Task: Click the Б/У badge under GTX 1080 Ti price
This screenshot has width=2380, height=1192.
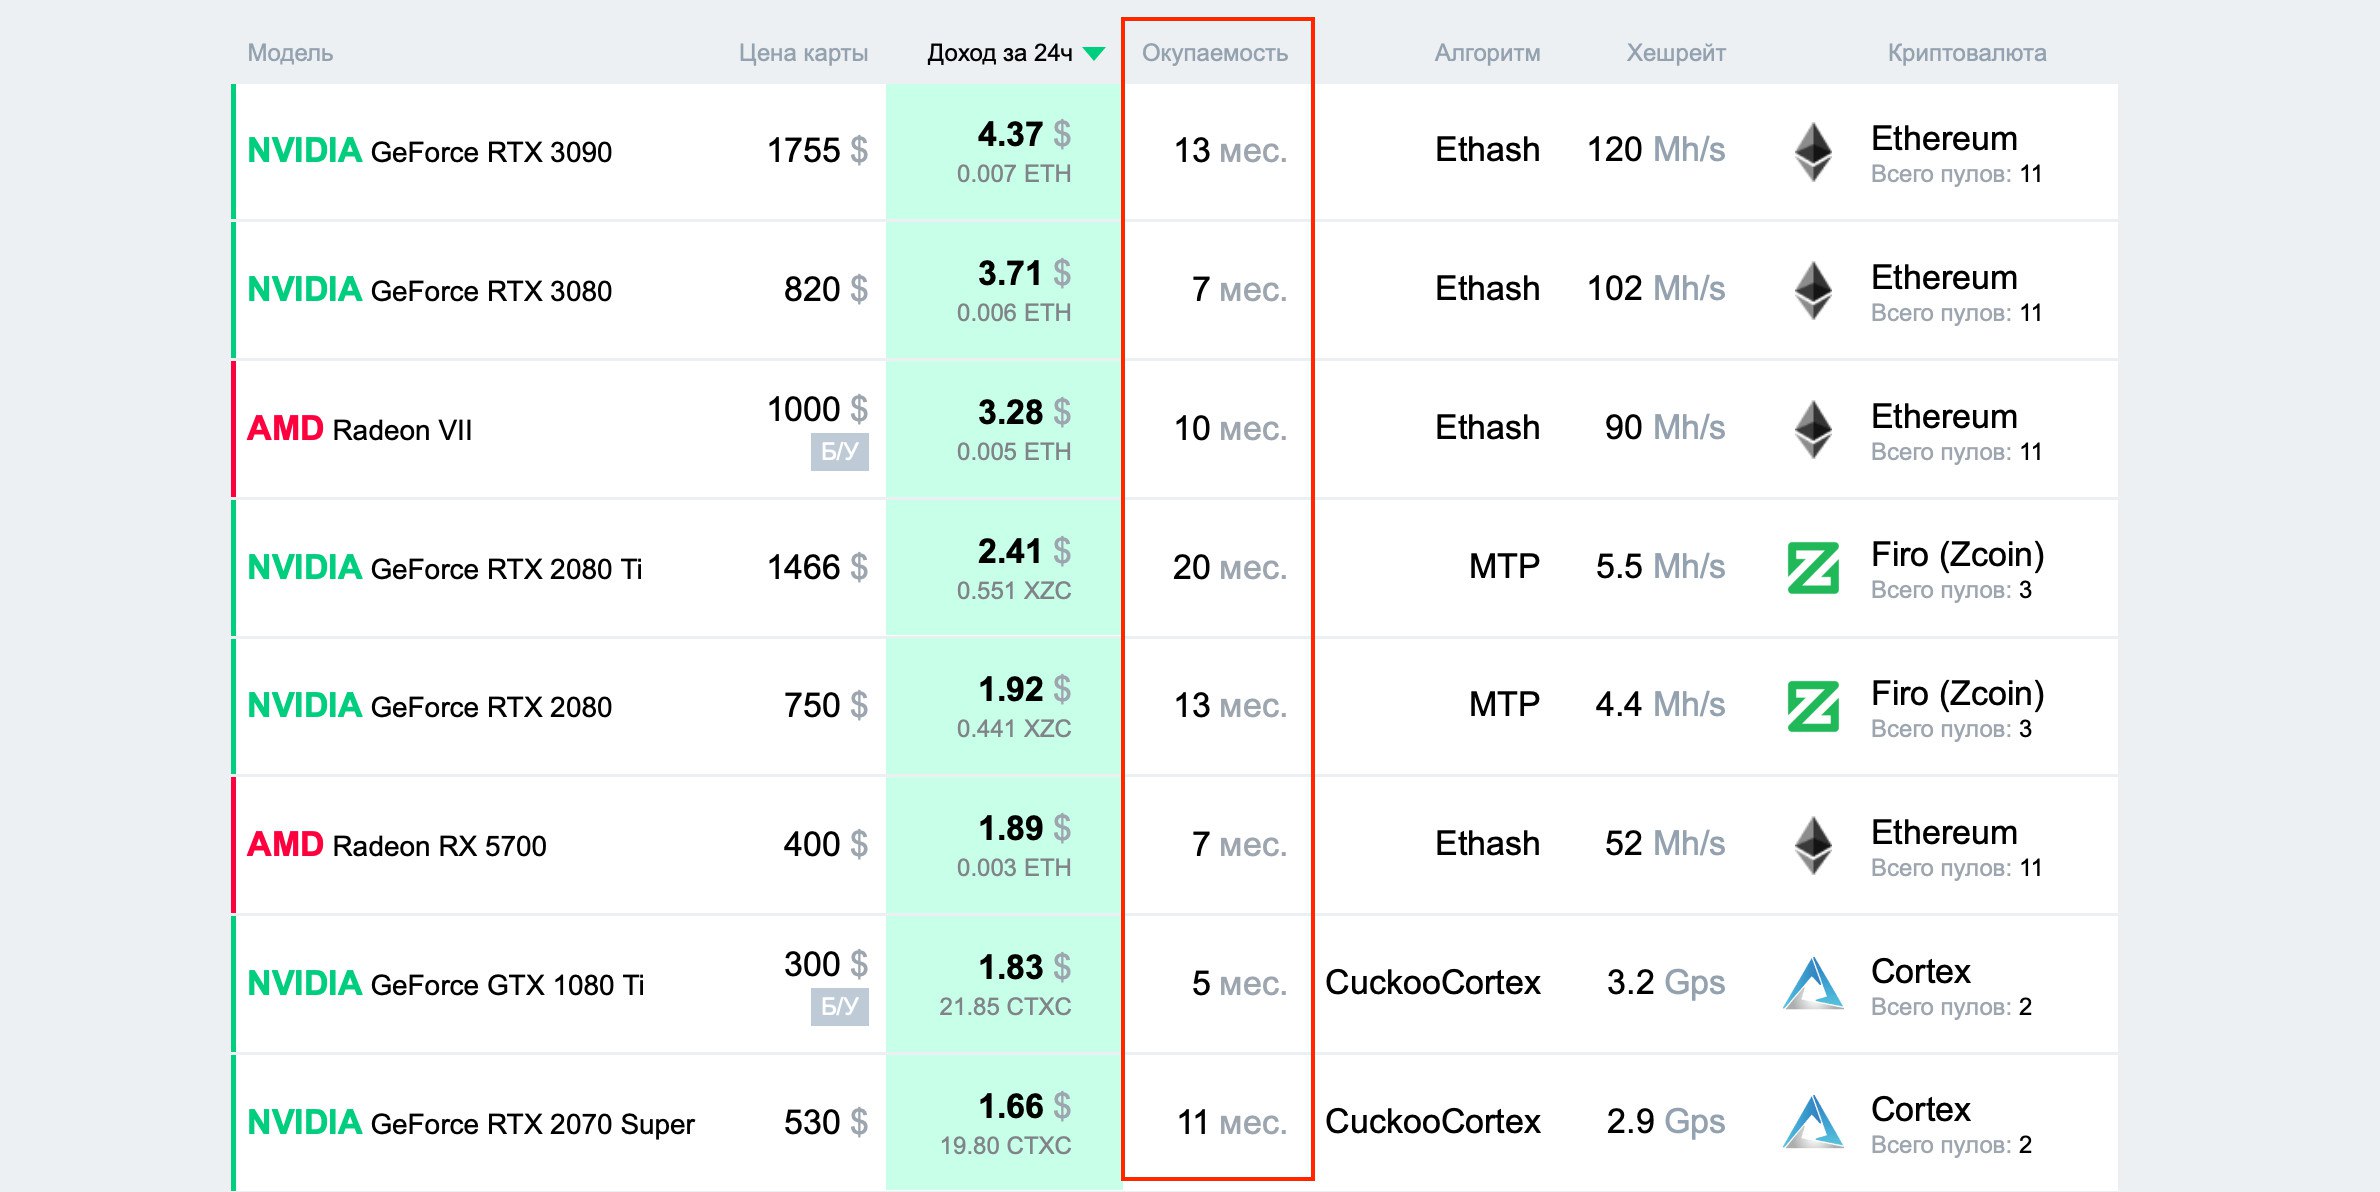Action: point(839,1007)
